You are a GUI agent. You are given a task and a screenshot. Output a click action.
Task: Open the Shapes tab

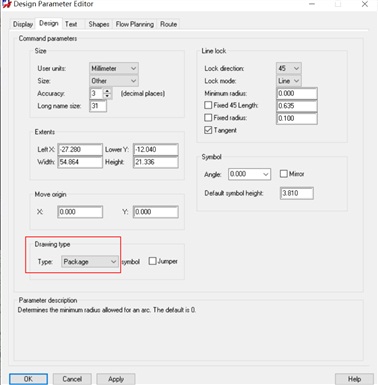coord(99,24)
